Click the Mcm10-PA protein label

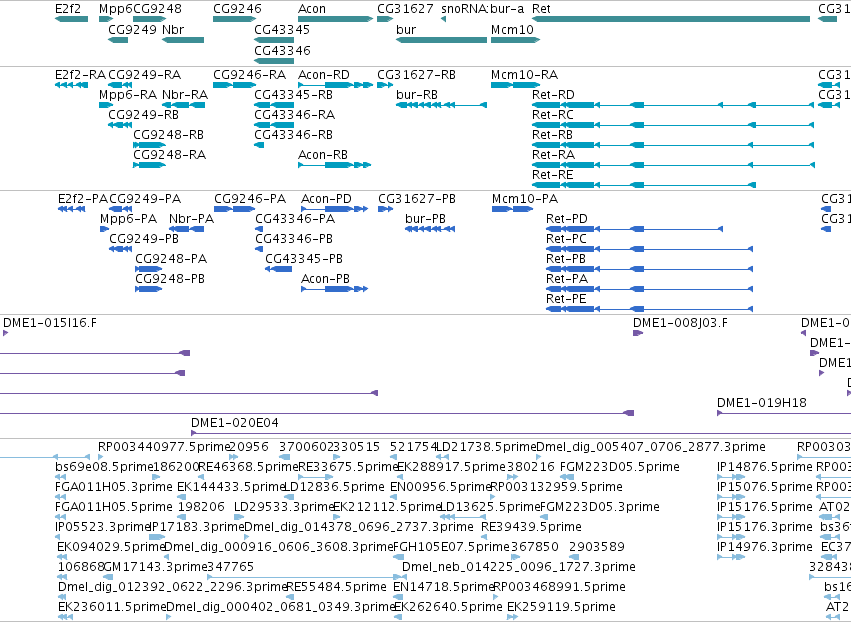(525, 199)
